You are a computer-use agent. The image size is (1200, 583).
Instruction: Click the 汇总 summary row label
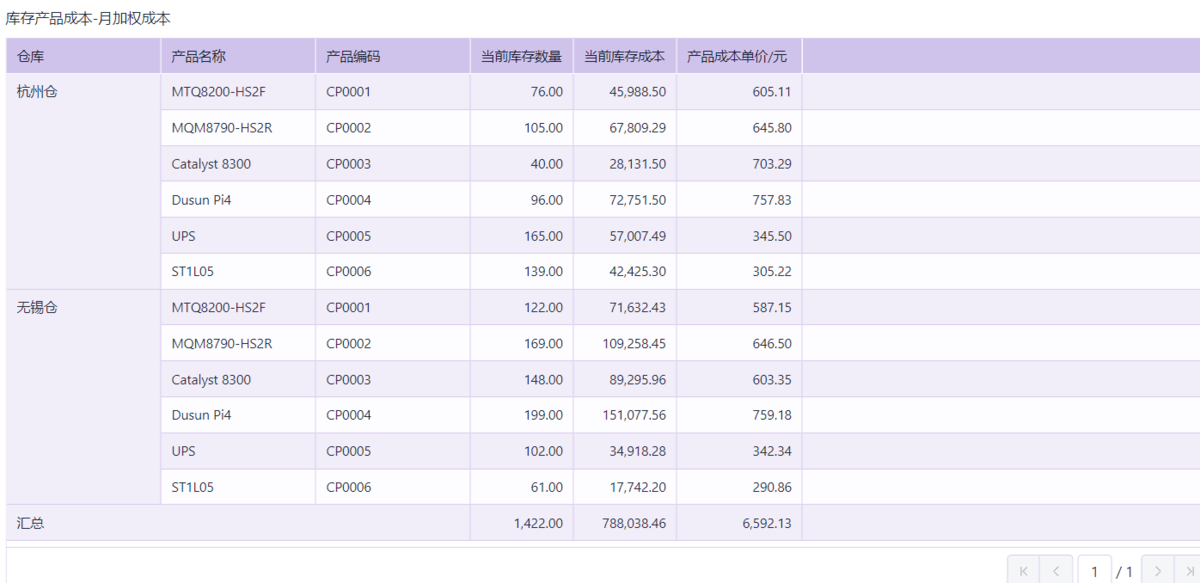coord(31,523)
